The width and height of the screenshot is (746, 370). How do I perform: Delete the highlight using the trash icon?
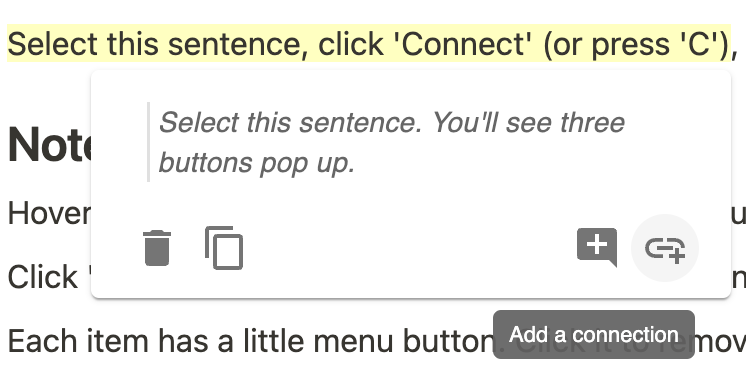pyautogui.click(x=157, y=248)
